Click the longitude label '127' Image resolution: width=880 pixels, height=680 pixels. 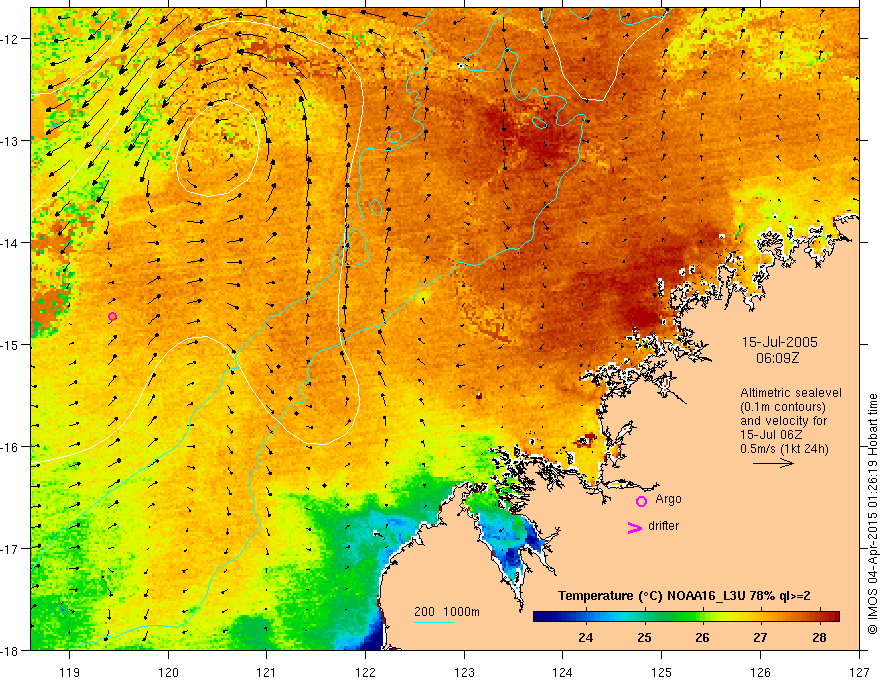(x=859, y=672)
